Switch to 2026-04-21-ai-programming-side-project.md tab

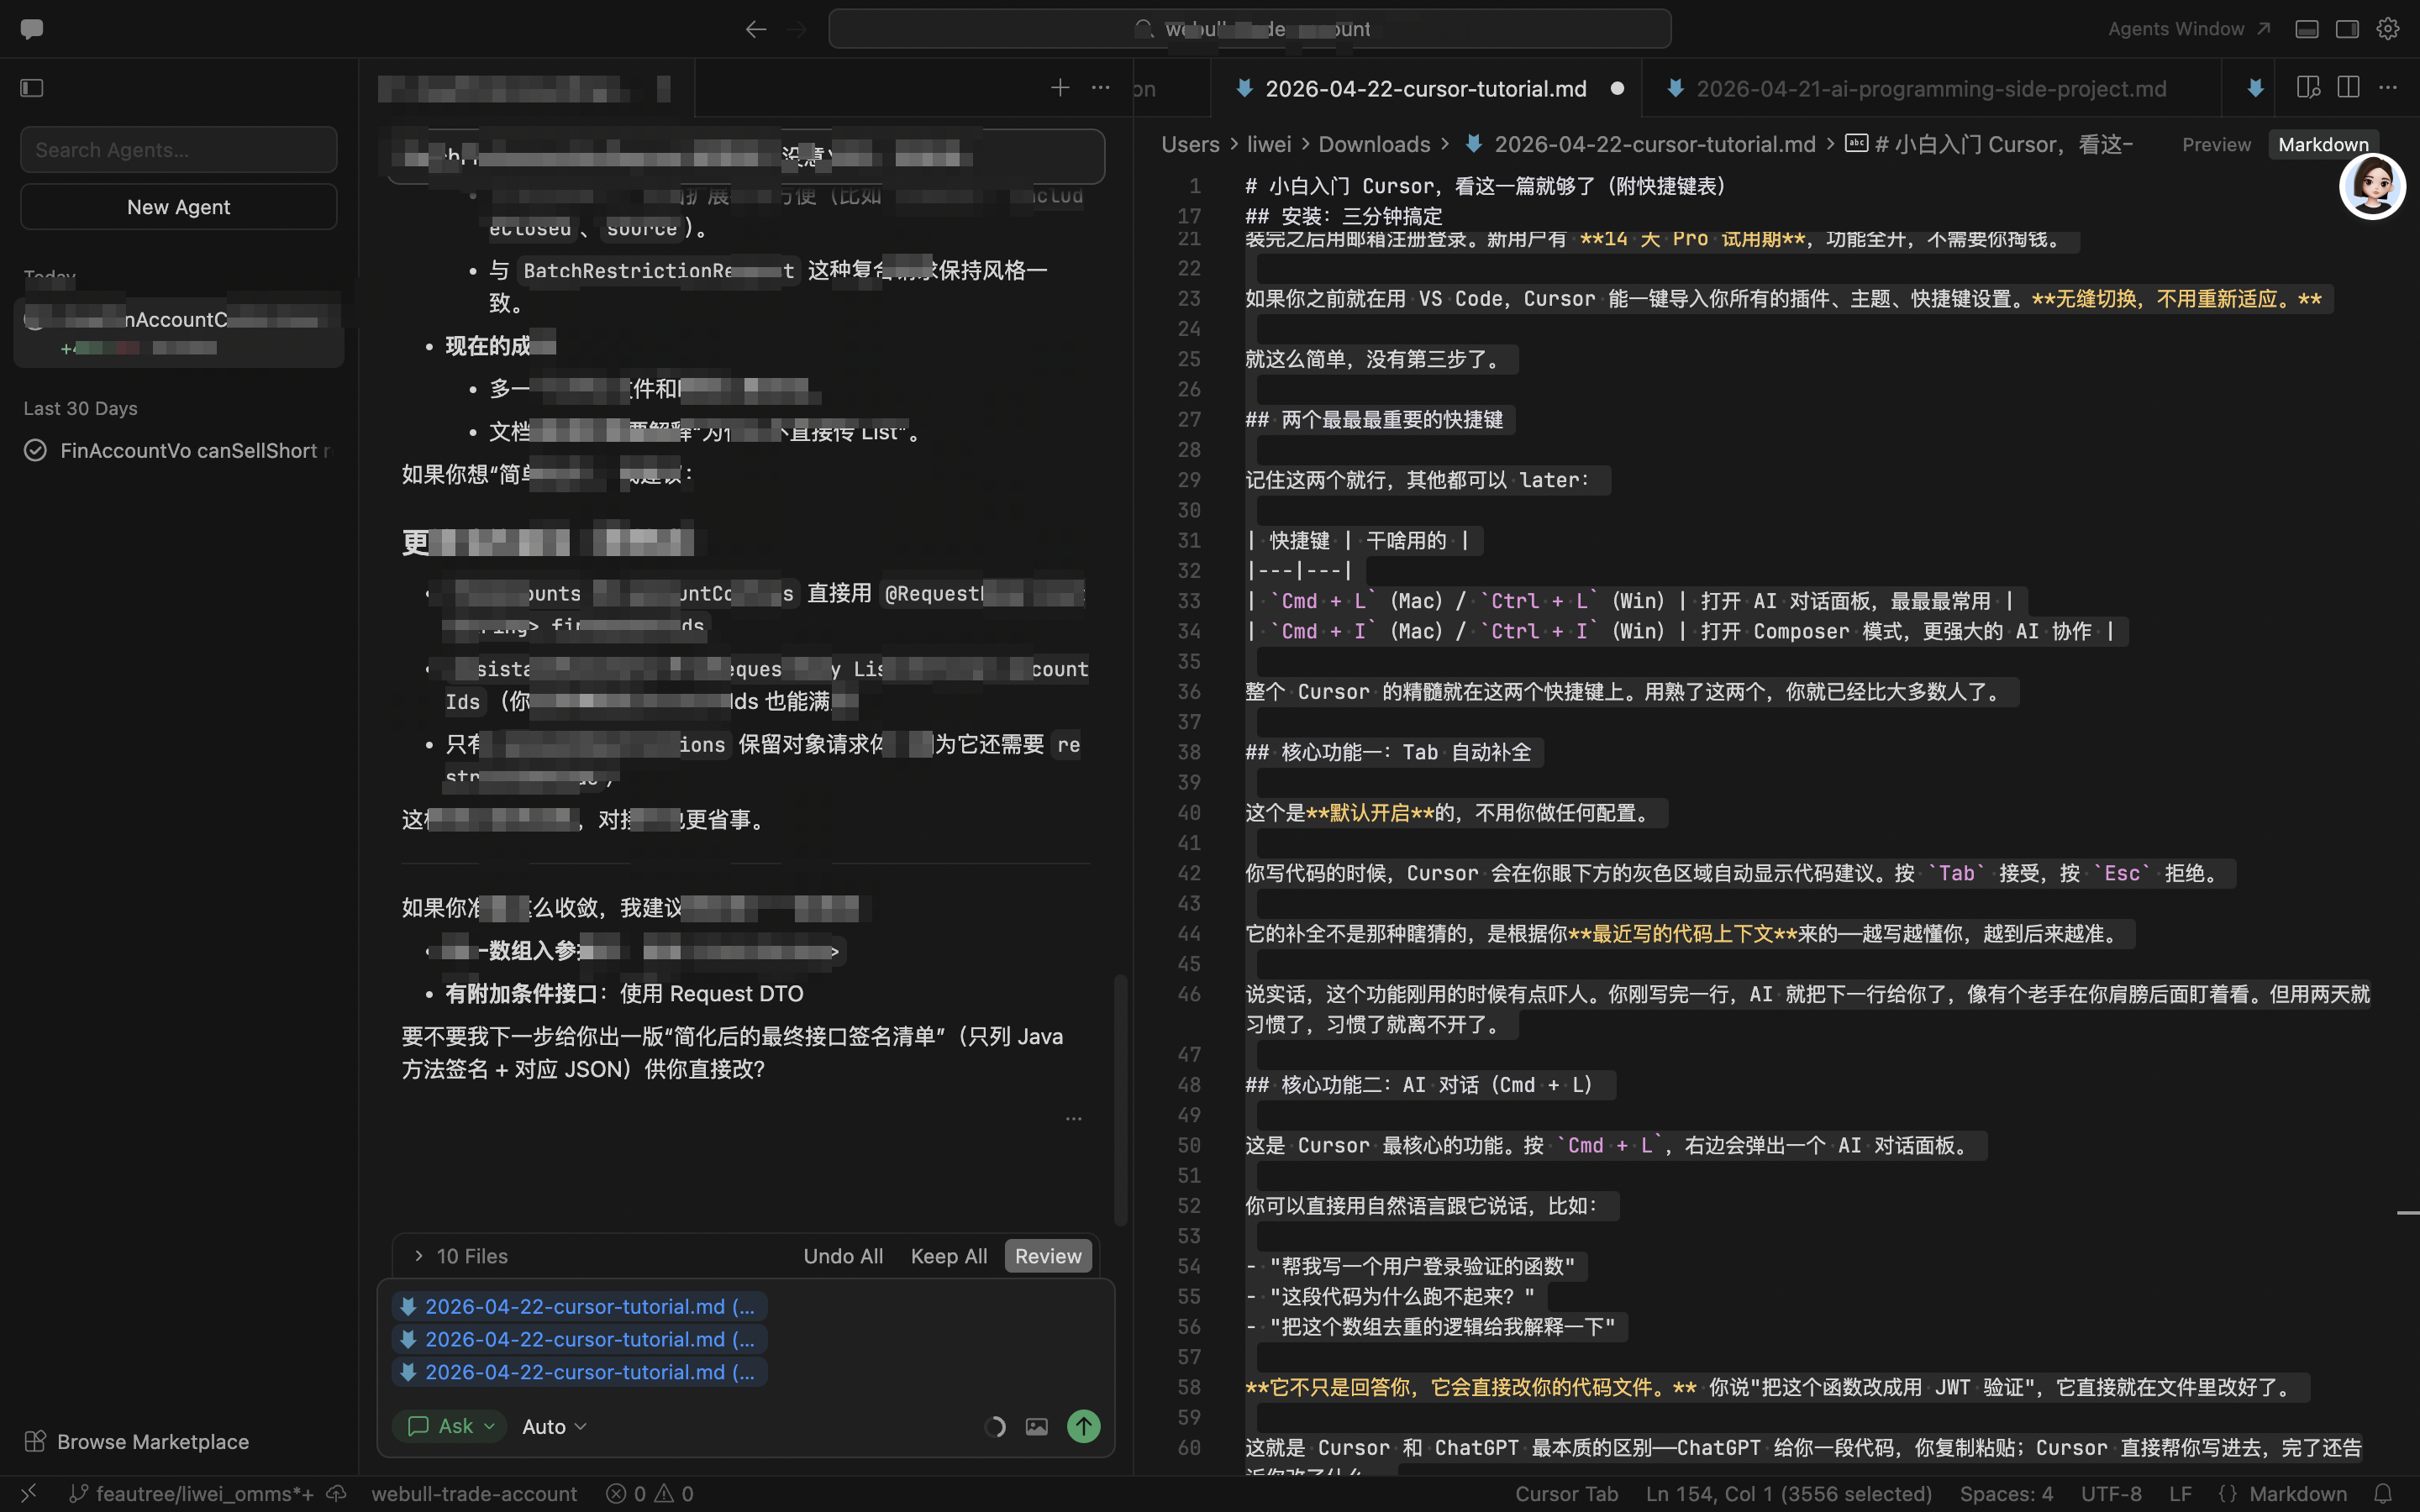[x=1931, y=89]
